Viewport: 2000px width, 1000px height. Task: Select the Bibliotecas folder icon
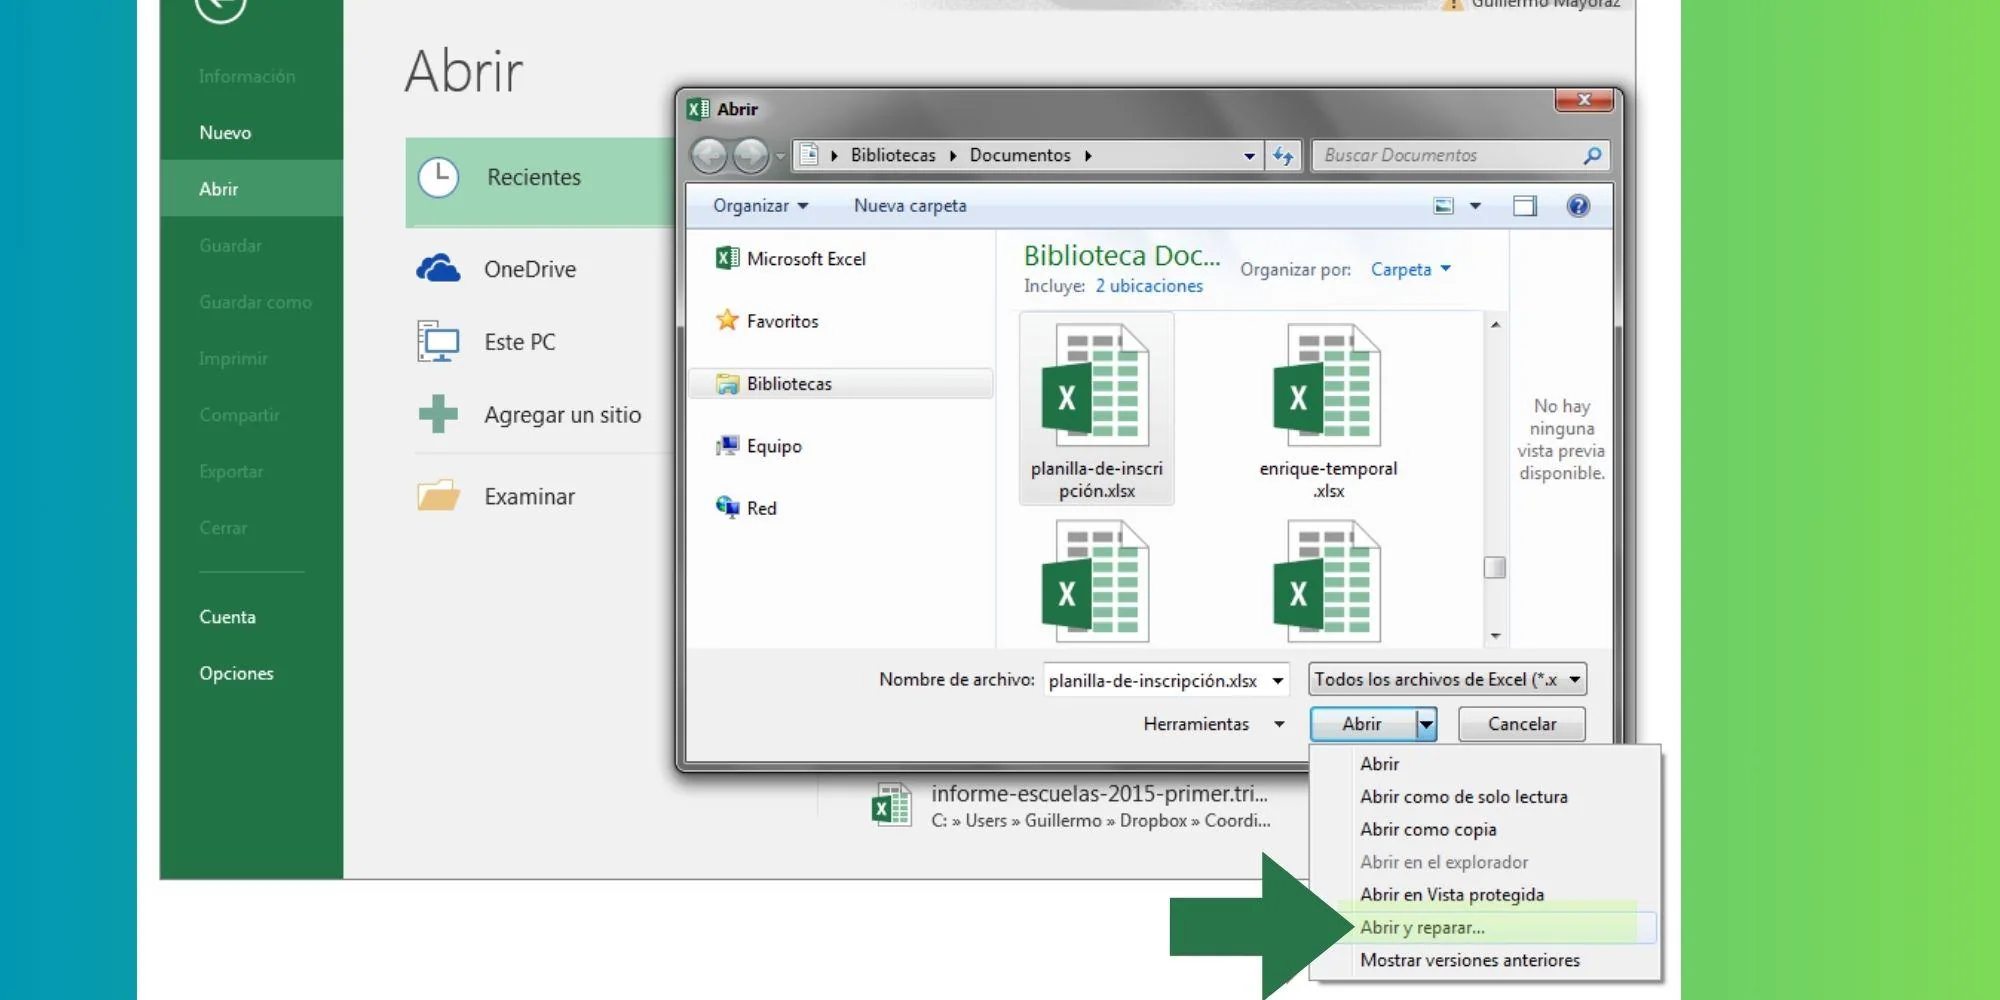(x=727, y=383)
